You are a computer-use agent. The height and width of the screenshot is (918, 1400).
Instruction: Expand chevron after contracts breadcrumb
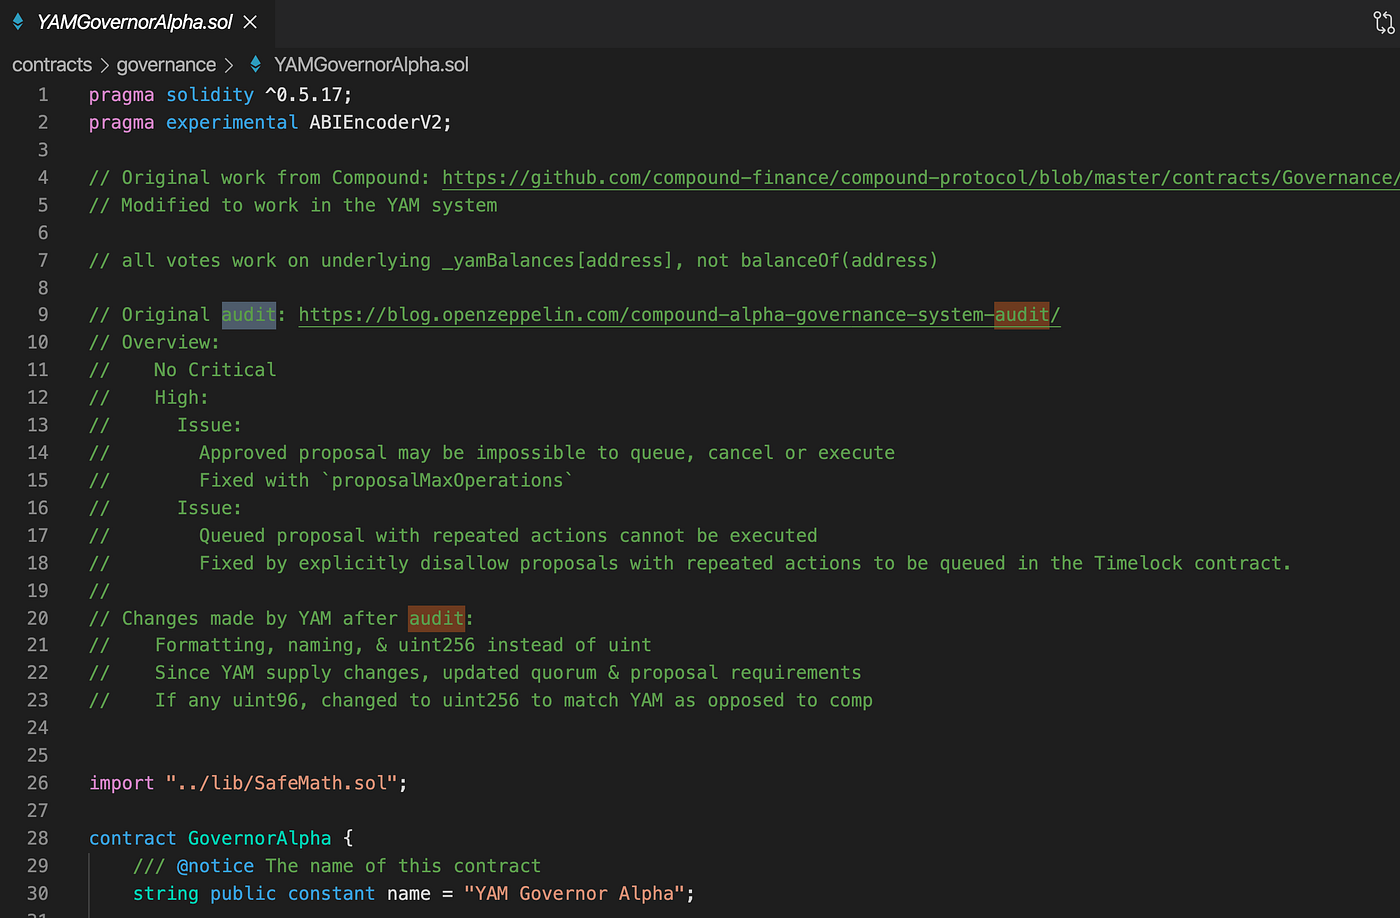(x=104, y=65)
